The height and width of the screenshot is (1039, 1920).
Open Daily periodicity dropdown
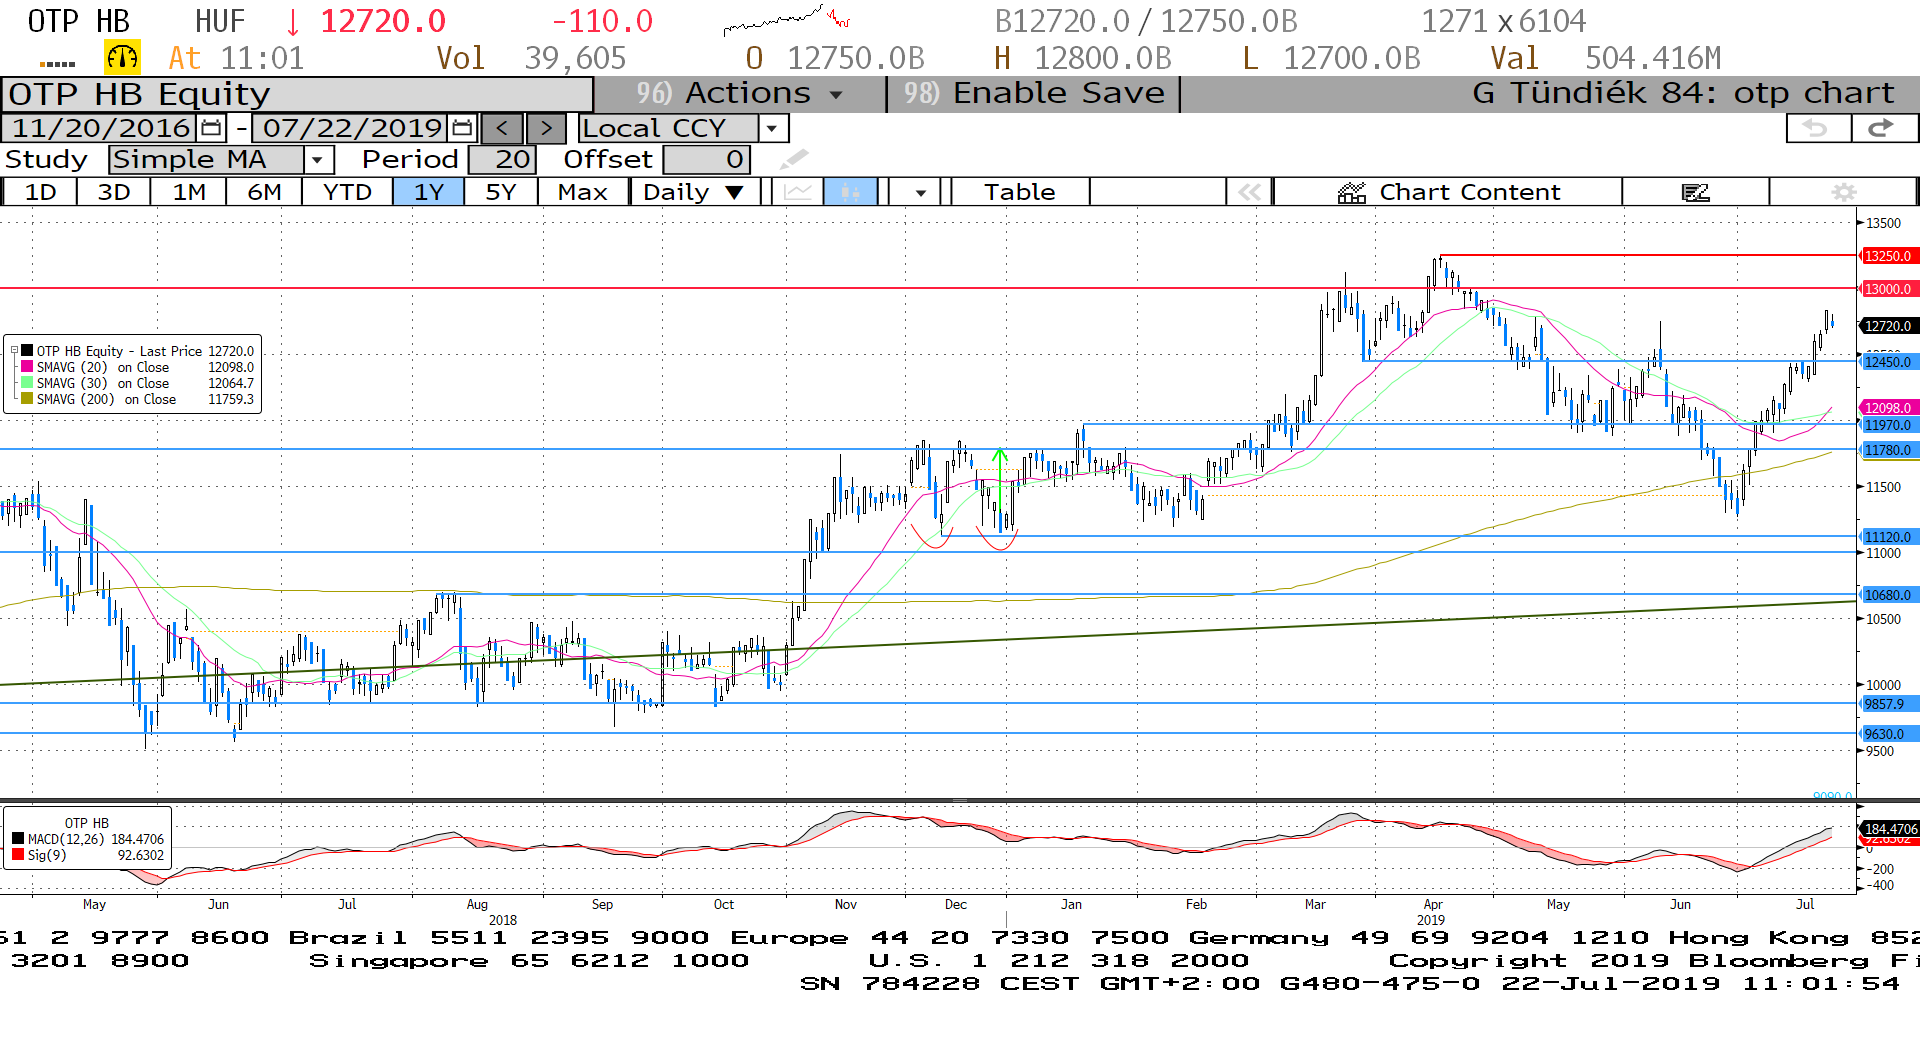[694, 192]
